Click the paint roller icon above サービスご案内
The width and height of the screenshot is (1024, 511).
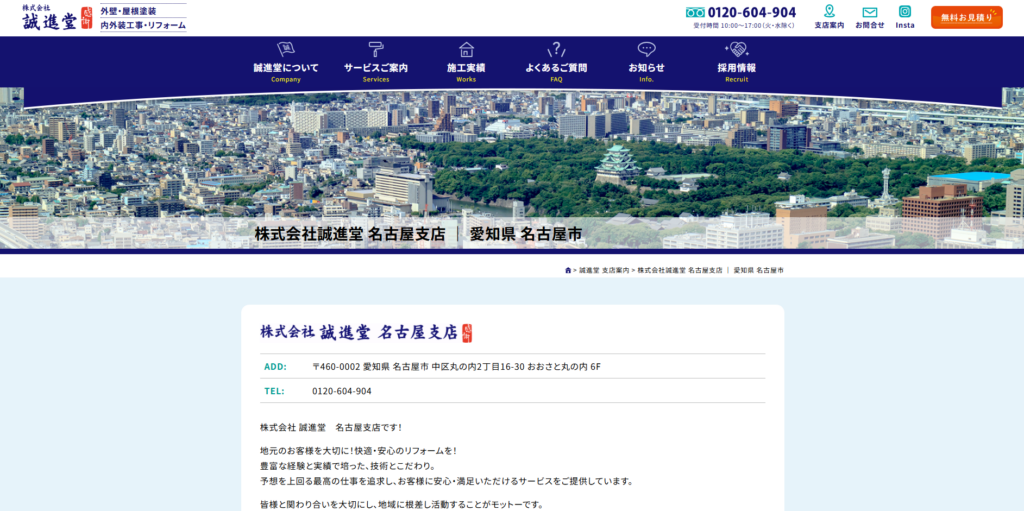tap(376, 49)
